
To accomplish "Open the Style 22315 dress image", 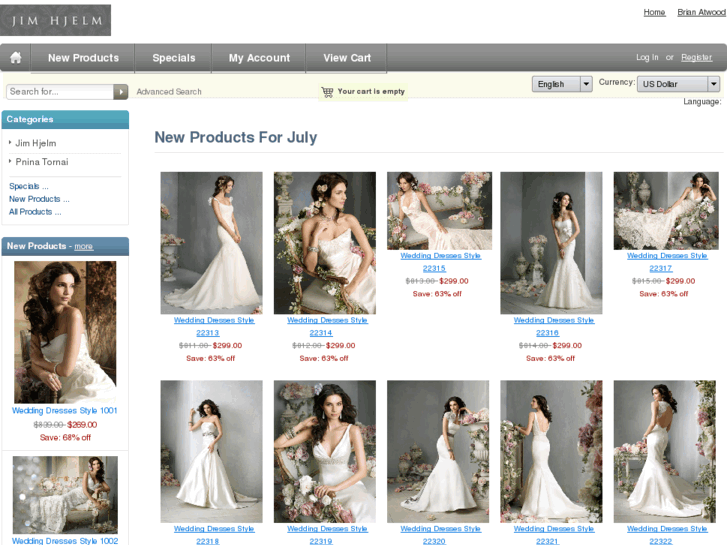I will pyautogui.click(x=440, y=211).
